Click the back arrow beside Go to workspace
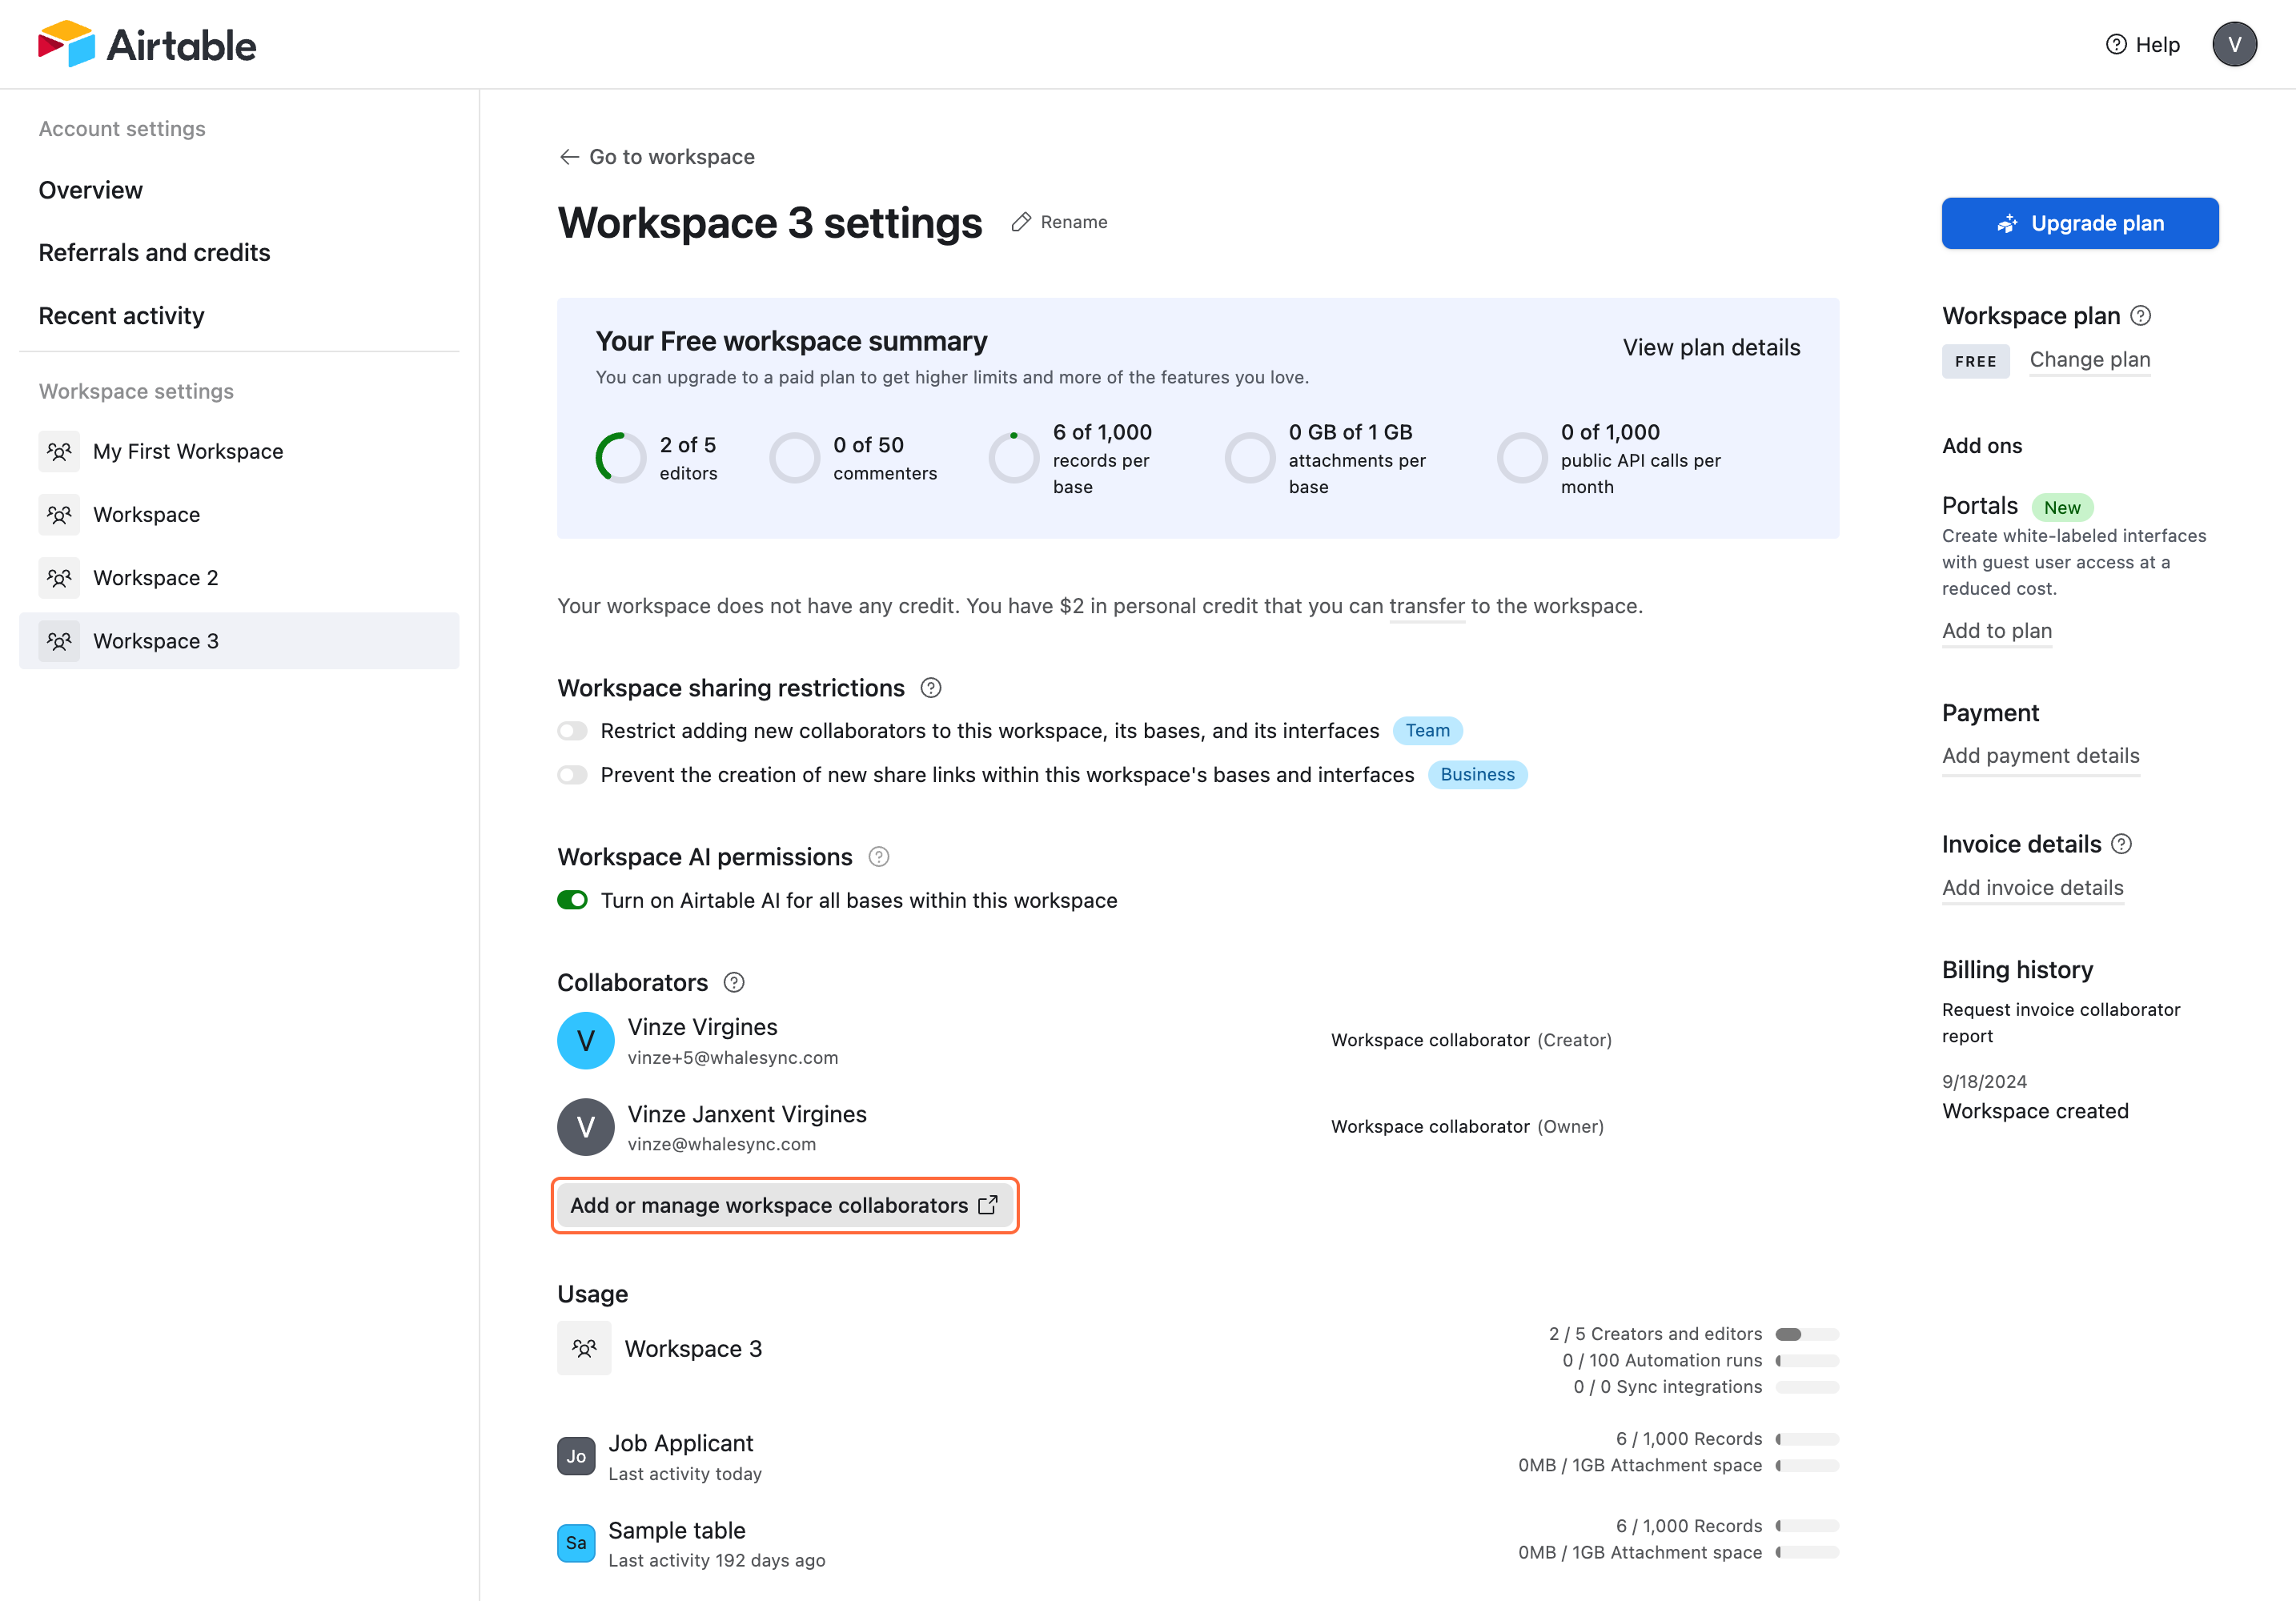Viewport: 2296px width, 1601px height. (569, 157)
